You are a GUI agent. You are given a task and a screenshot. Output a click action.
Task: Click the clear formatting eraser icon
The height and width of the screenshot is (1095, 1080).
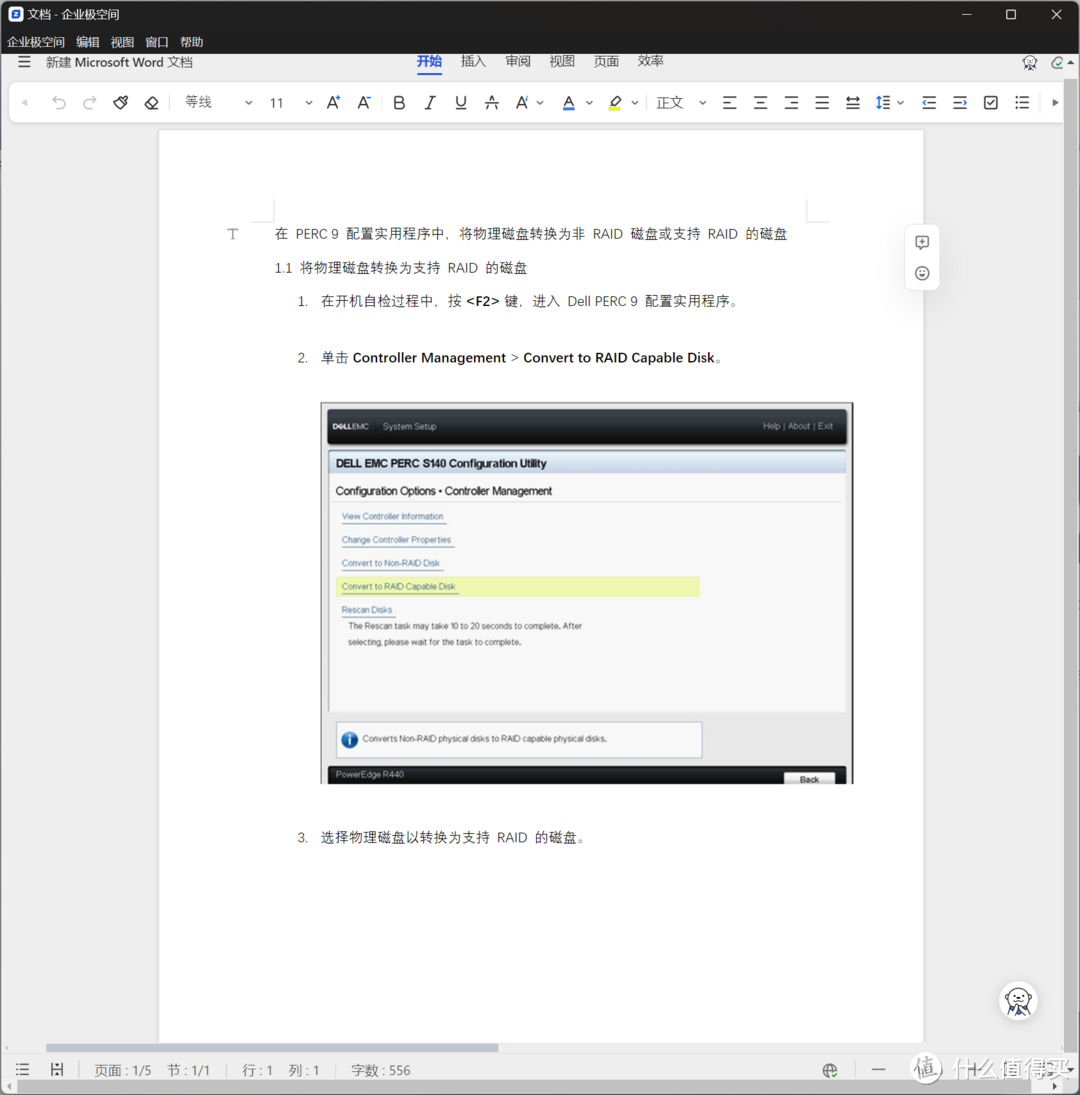coord(152,102)
